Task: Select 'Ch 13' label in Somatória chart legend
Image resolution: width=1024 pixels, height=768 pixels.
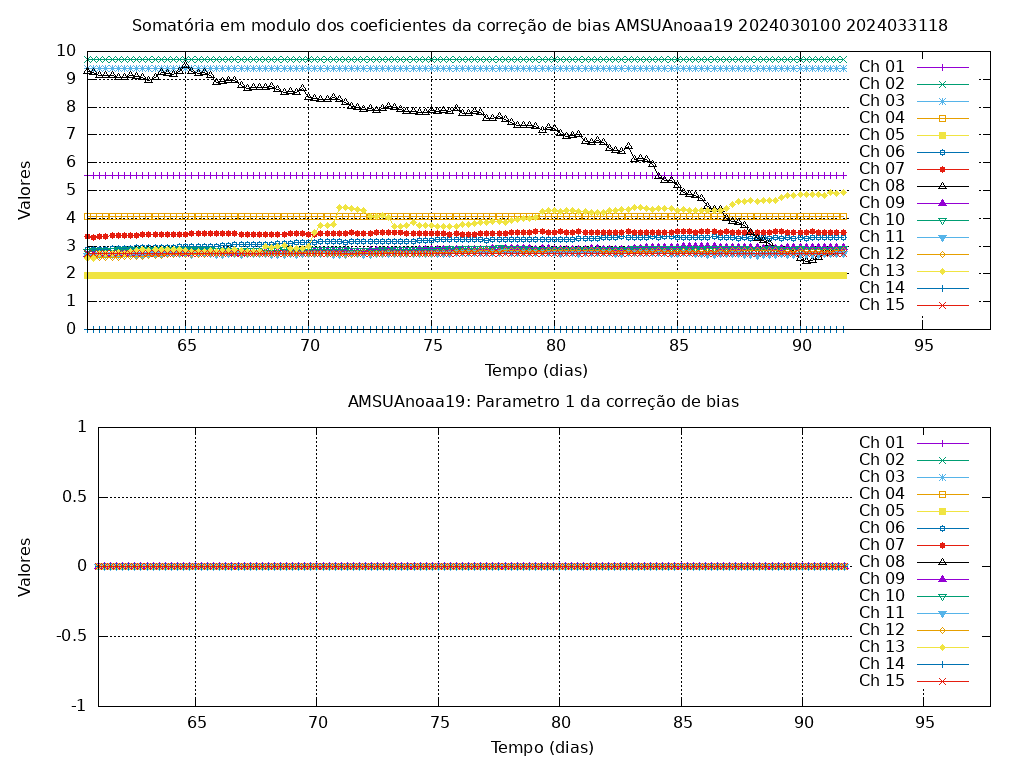Action: point(882,270)
